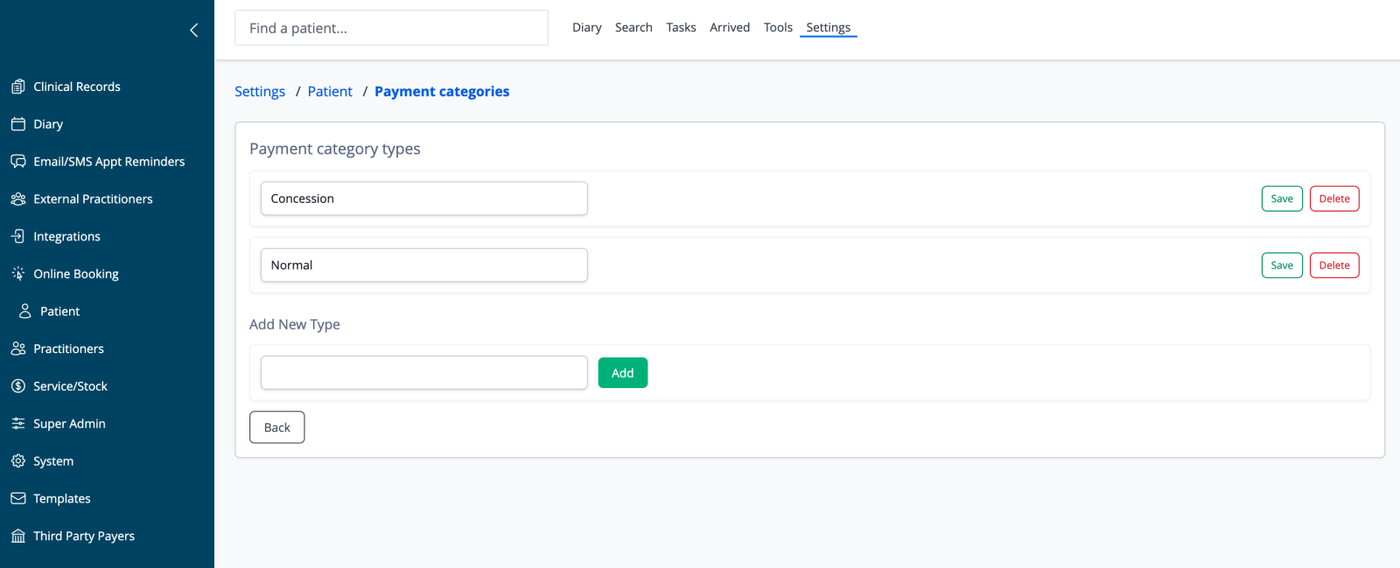Screen dimensions: 1400x568
Task: Go to the Patient breadcrumb link
Action: coord(330,91)
